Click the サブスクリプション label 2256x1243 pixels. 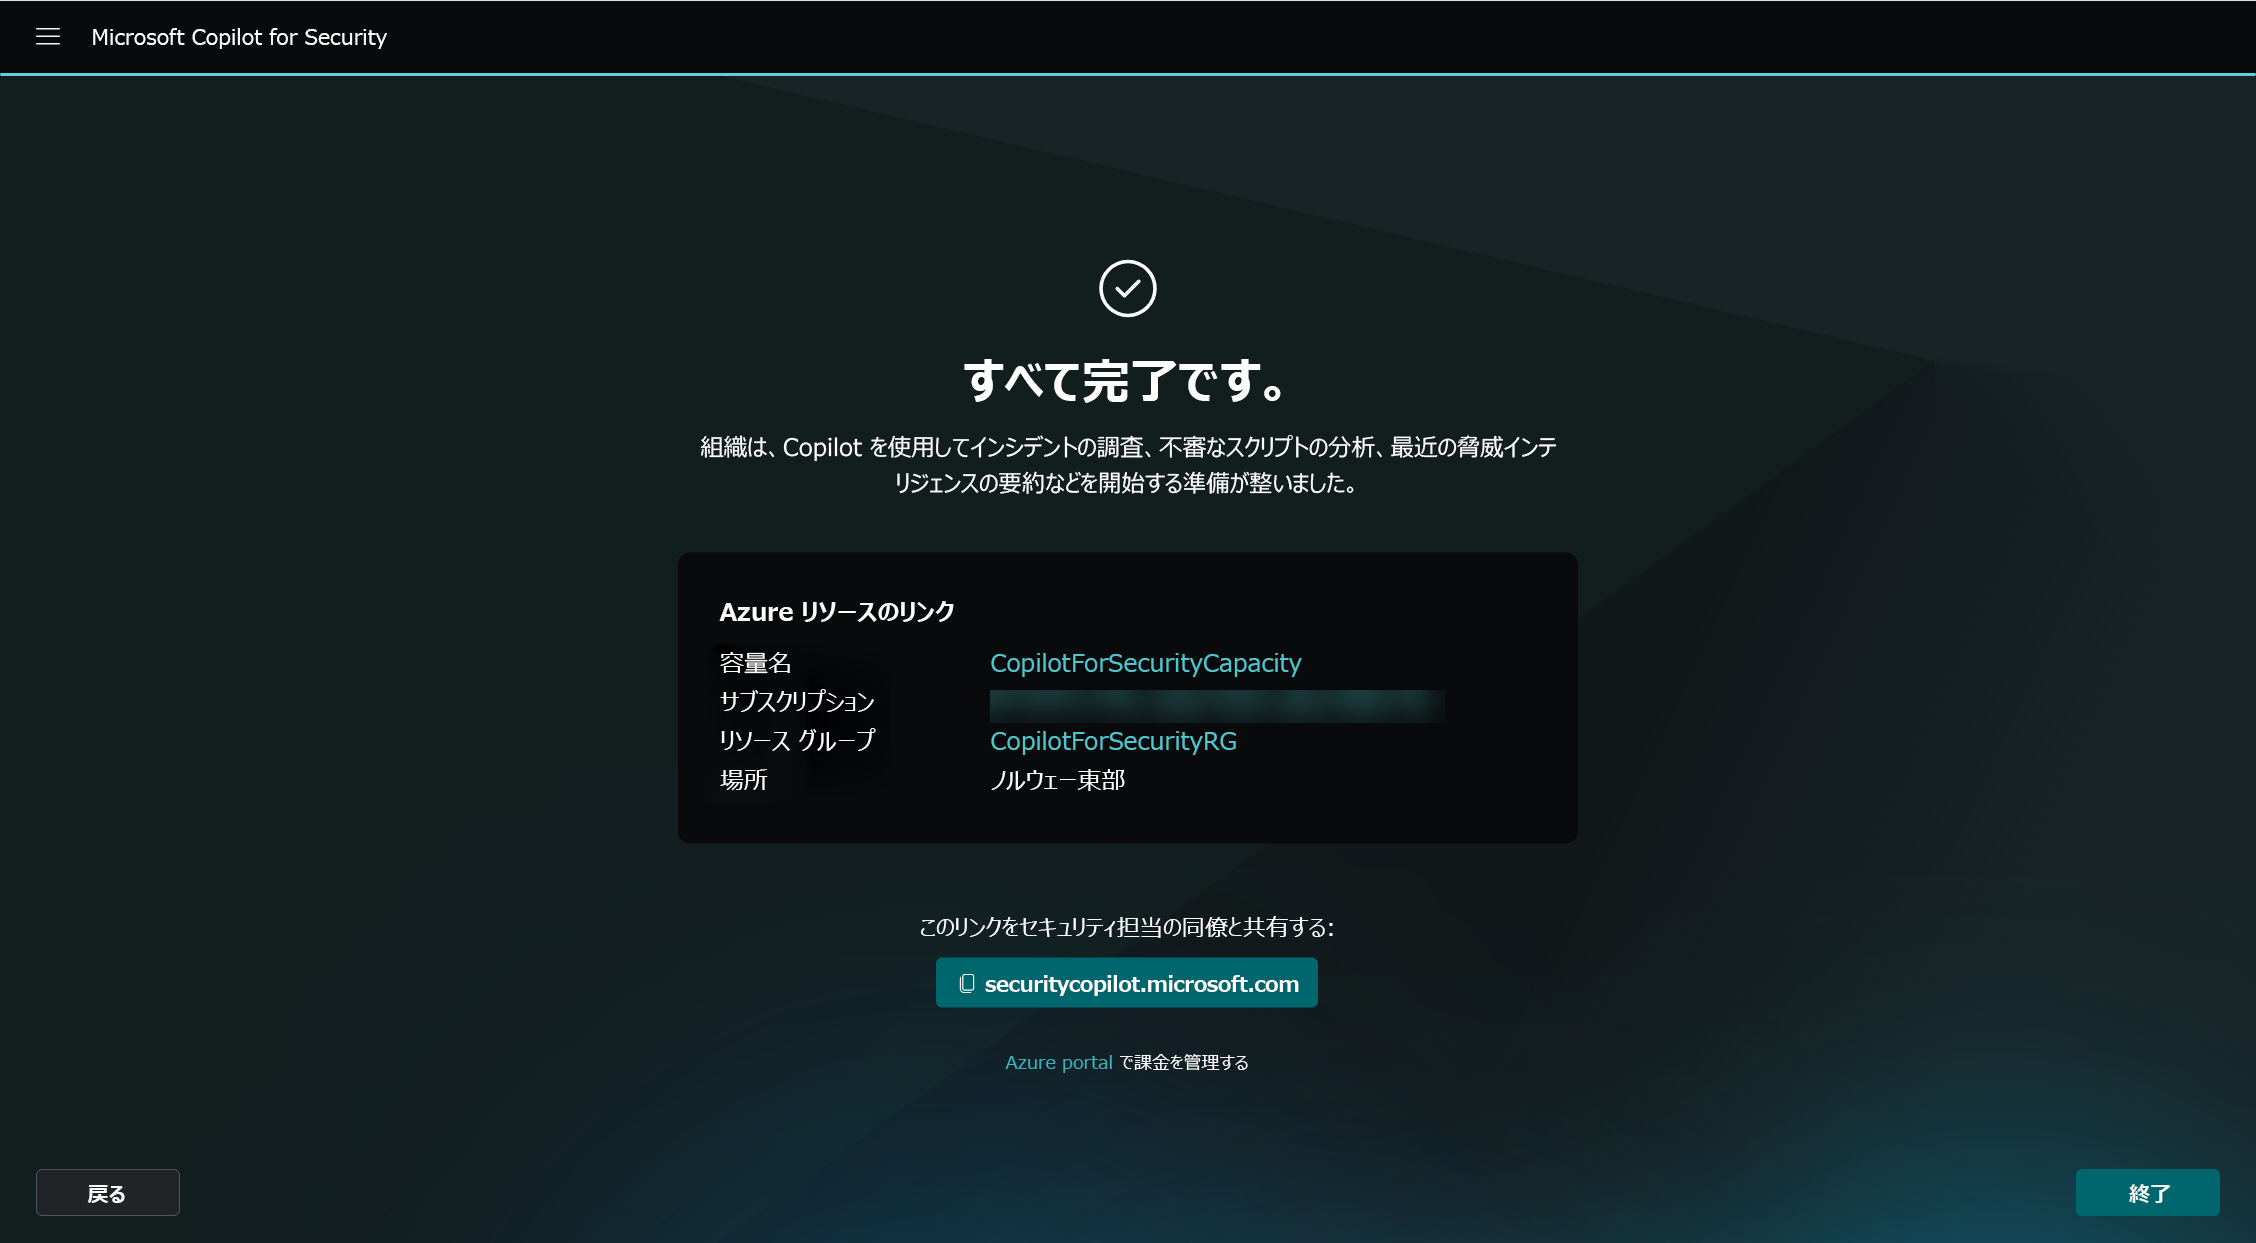pos(796,702)
